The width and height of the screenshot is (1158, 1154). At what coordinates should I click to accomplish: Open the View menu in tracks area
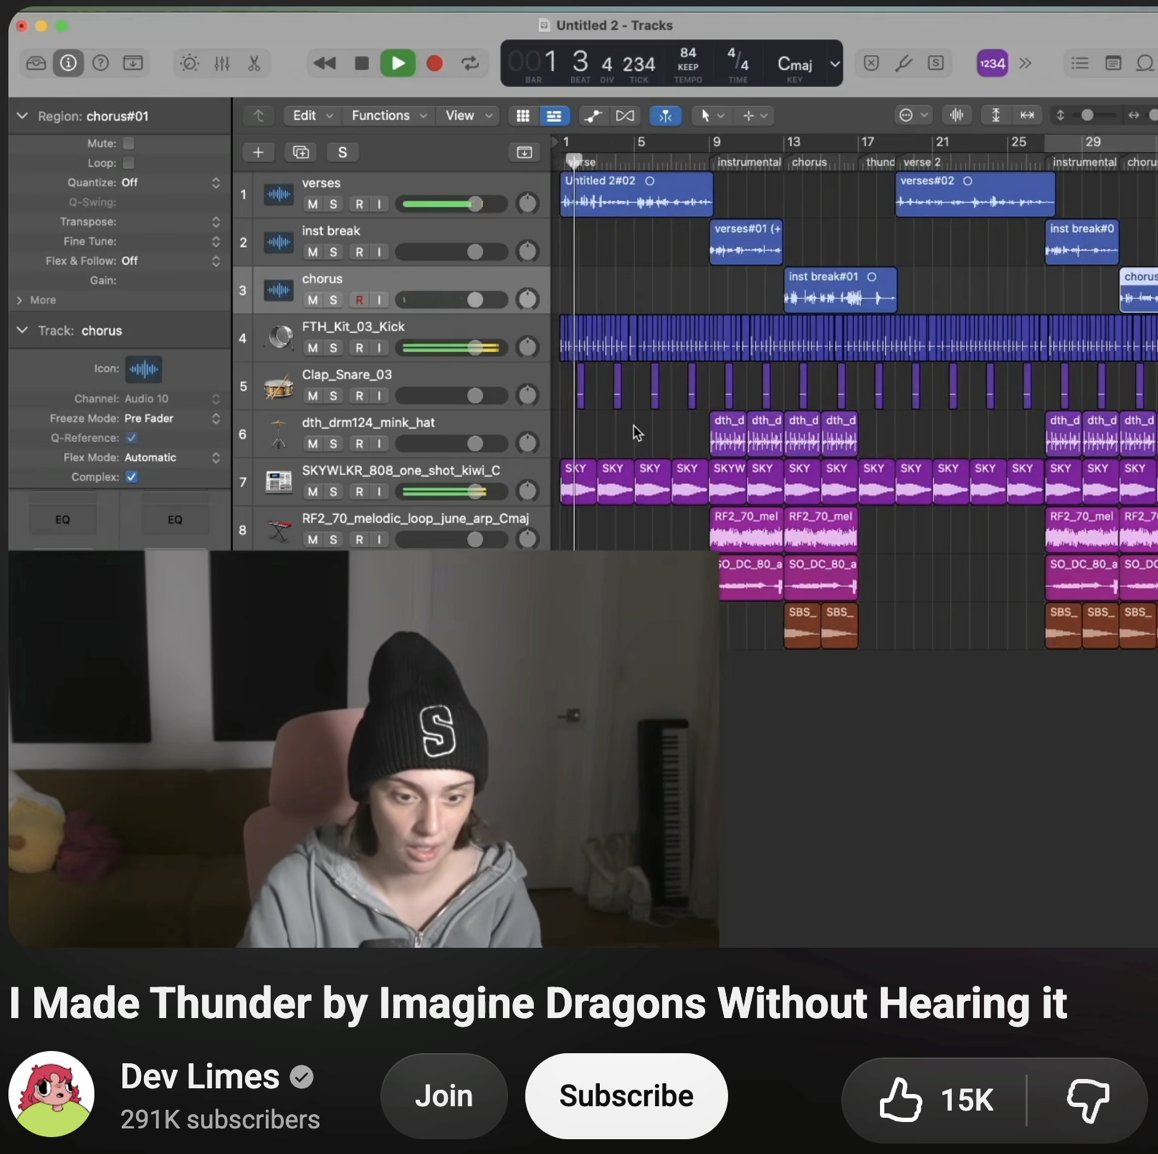click(x=468, y=116)
